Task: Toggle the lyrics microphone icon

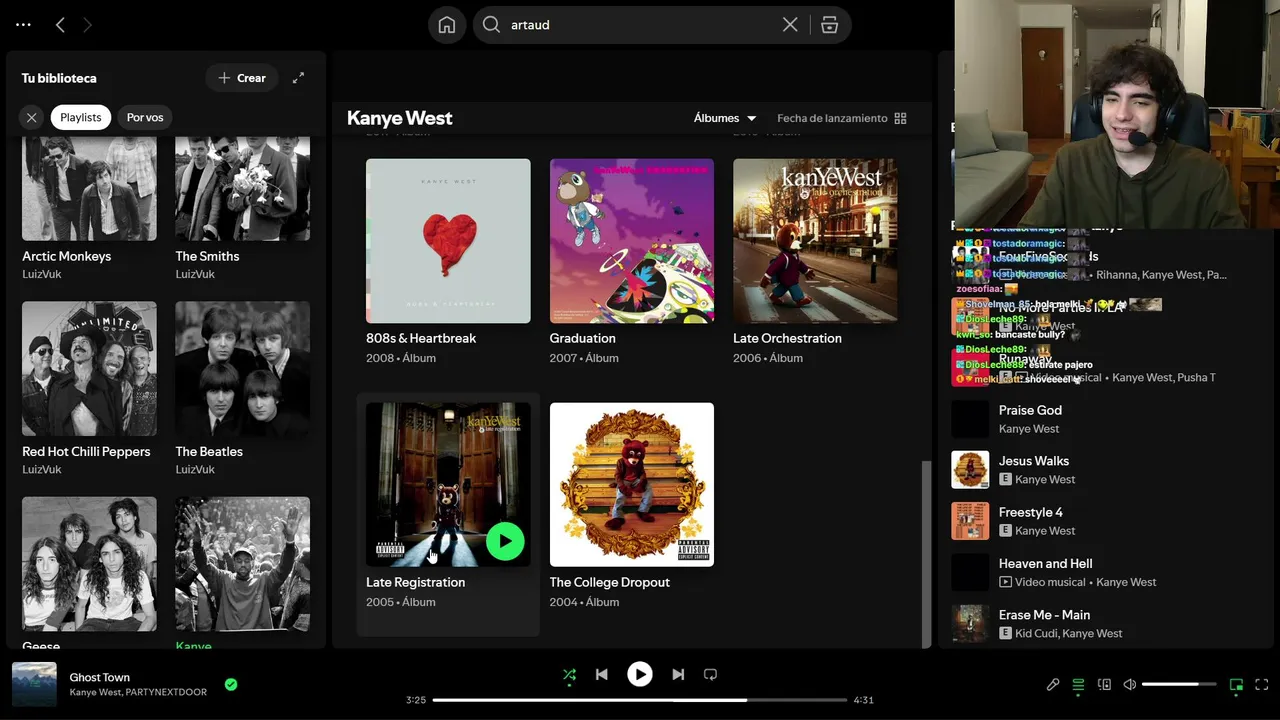Action: [1053, 685]
